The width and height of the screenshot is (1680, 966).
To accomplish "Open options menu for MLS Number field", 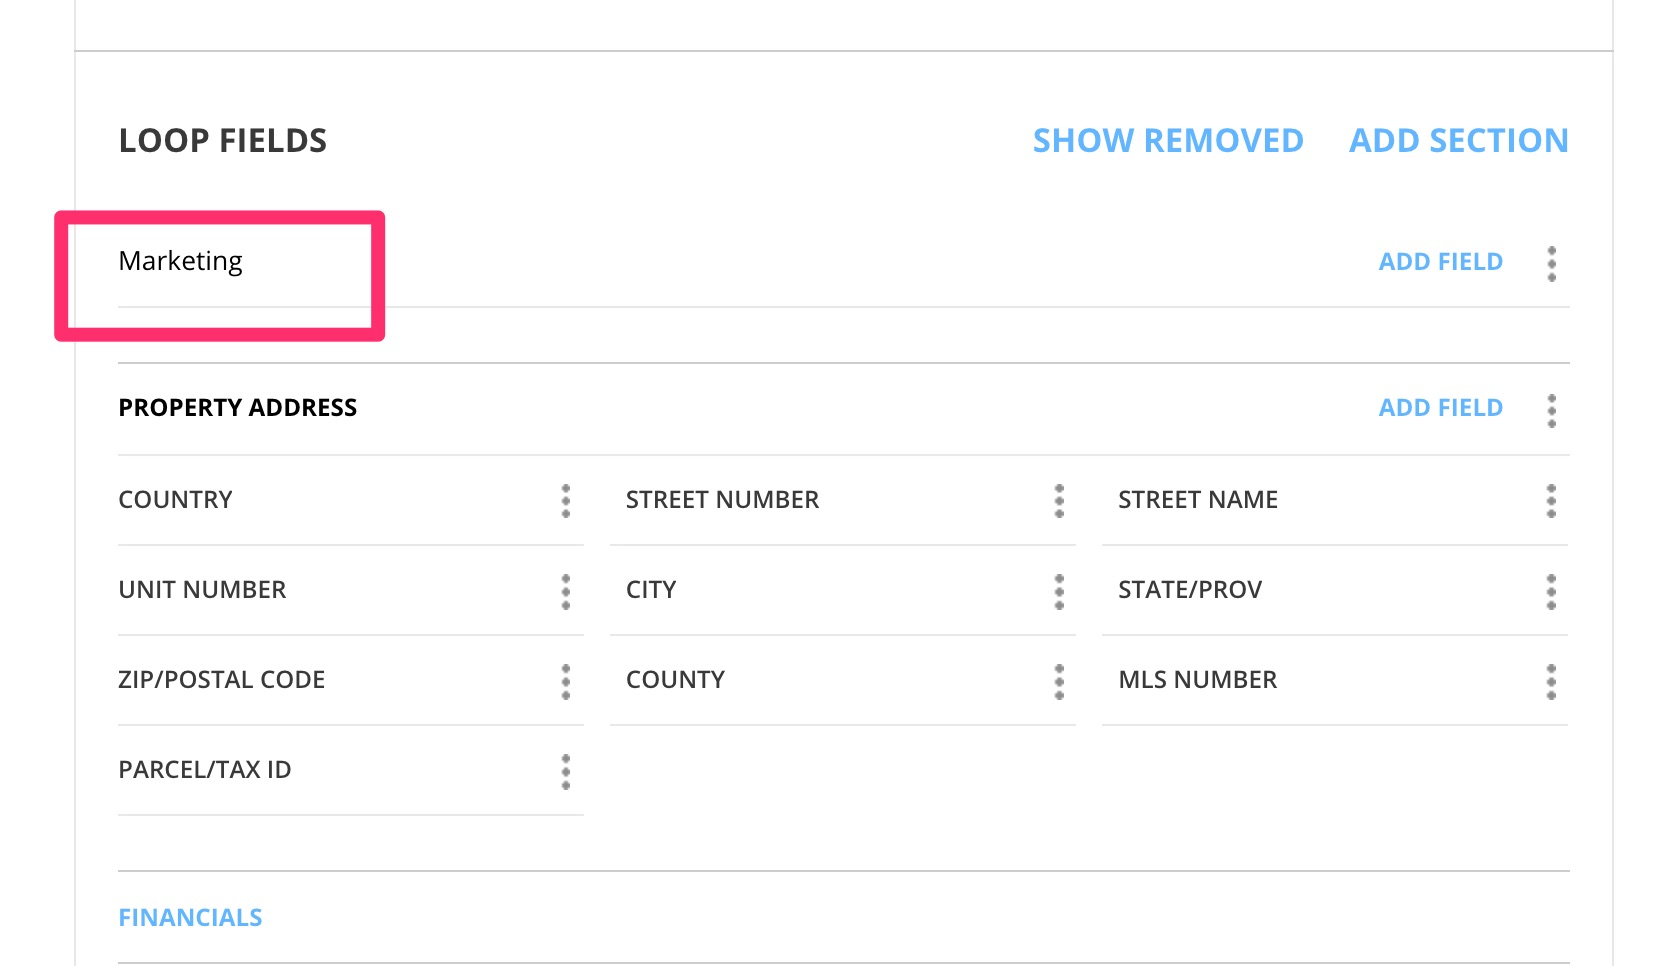I will point(1551,681).
